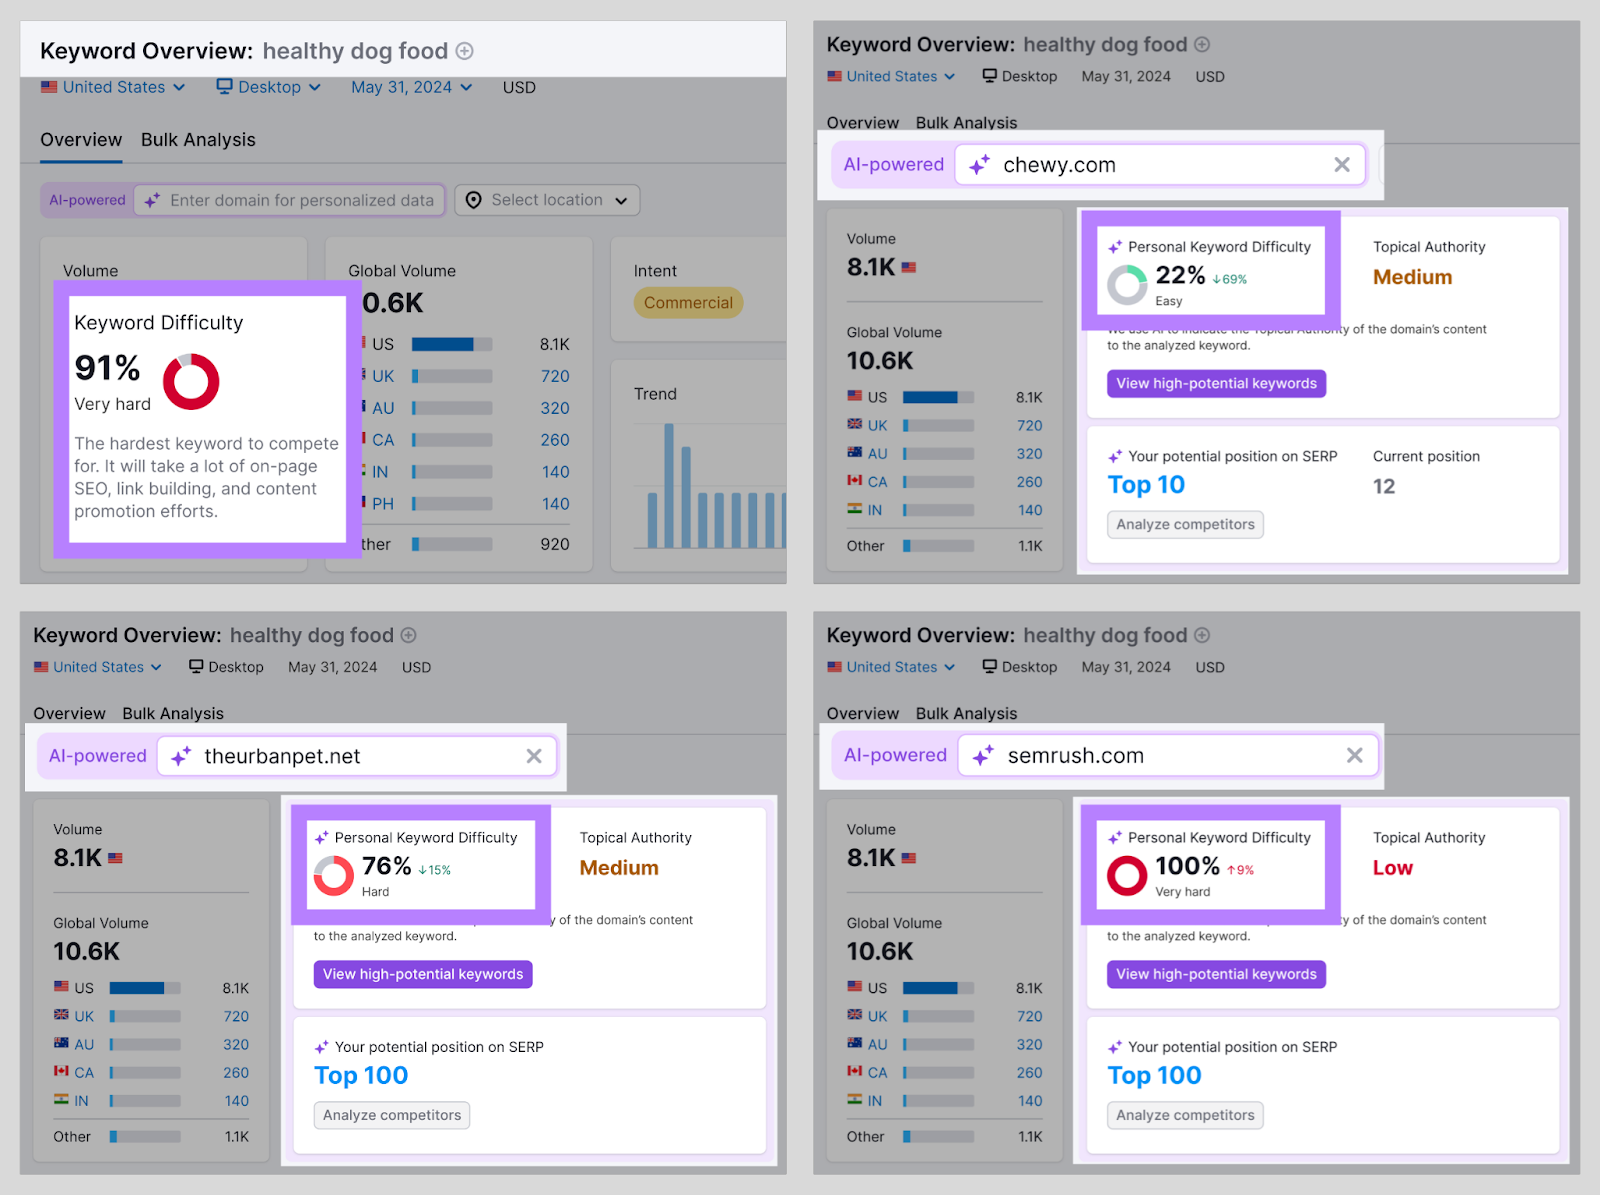Viewport: 1600px width, 1195px height.
Task: Click Analyze competitors under Top 10
Action: [x=1184, y=524]
